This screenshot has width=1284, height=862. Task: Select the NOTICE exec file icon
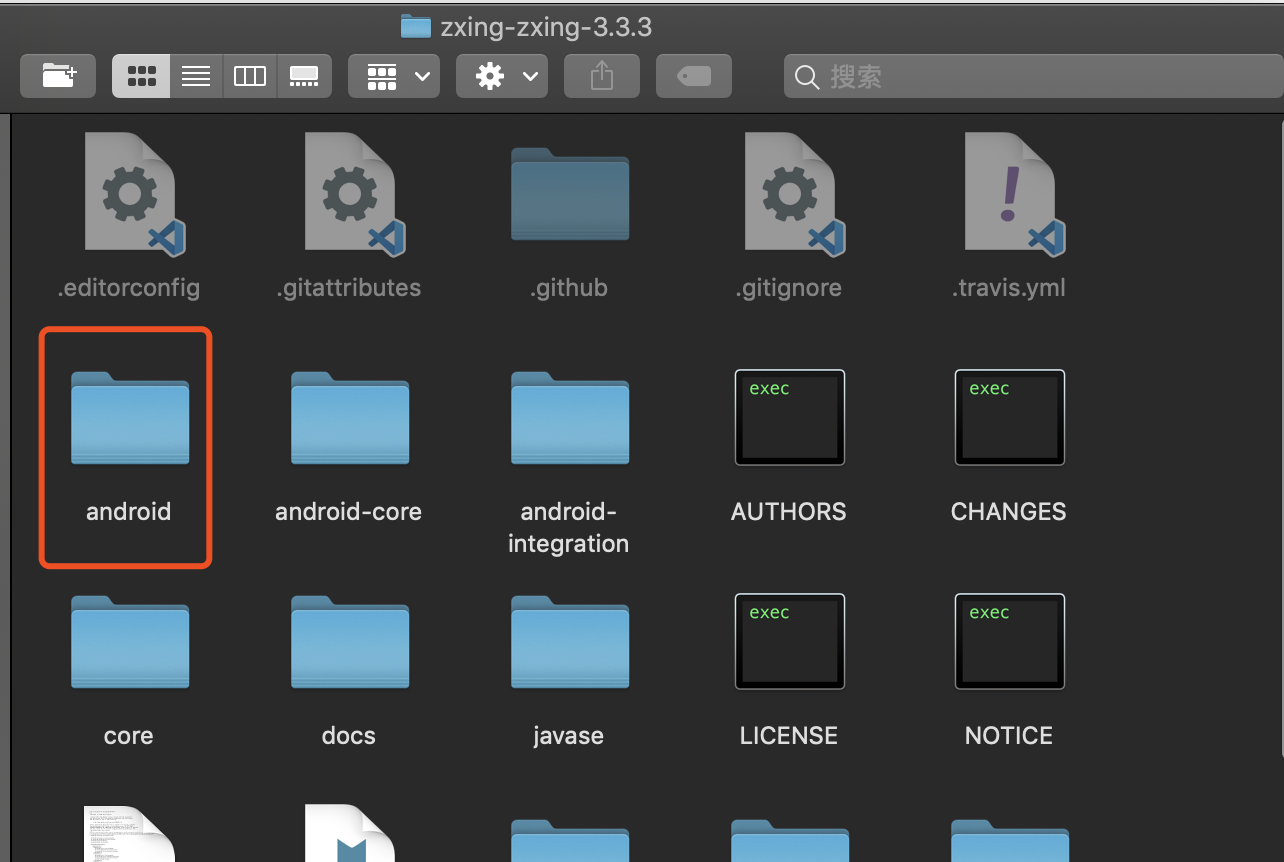tap(1010, 642)
